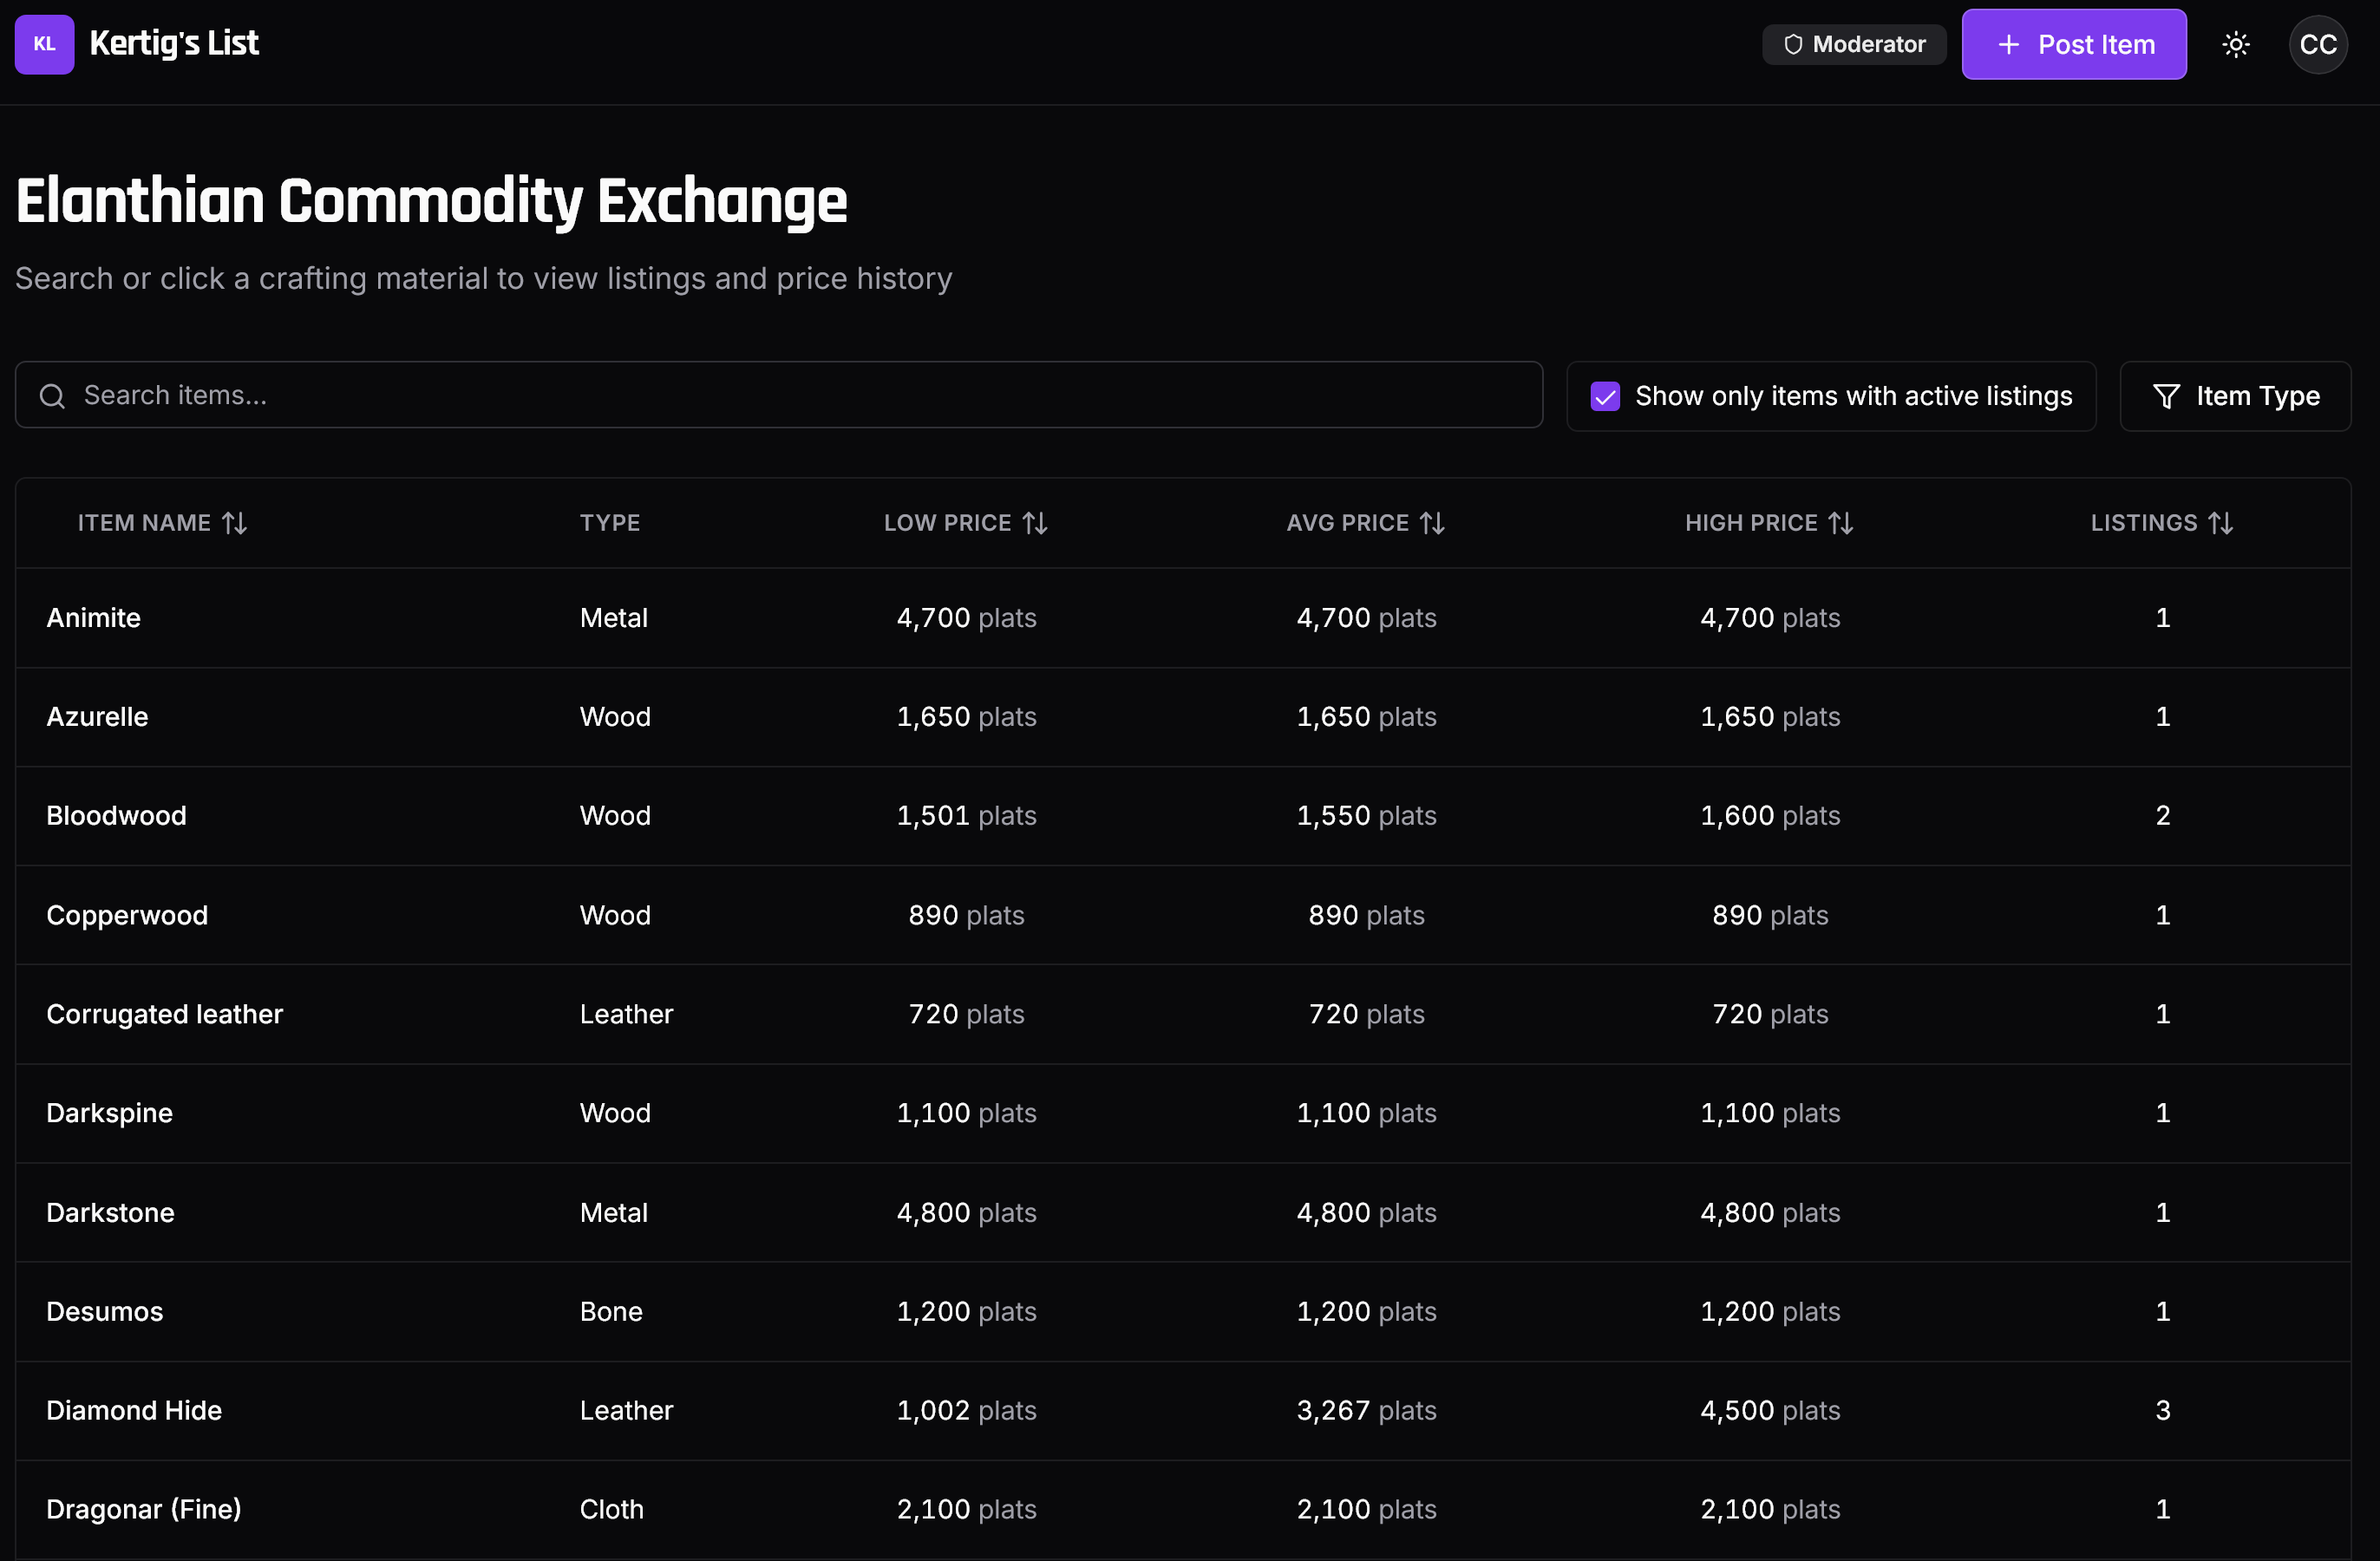
Task: Sort by Low Price arrows icon
Action: (x=1035, y=523)
